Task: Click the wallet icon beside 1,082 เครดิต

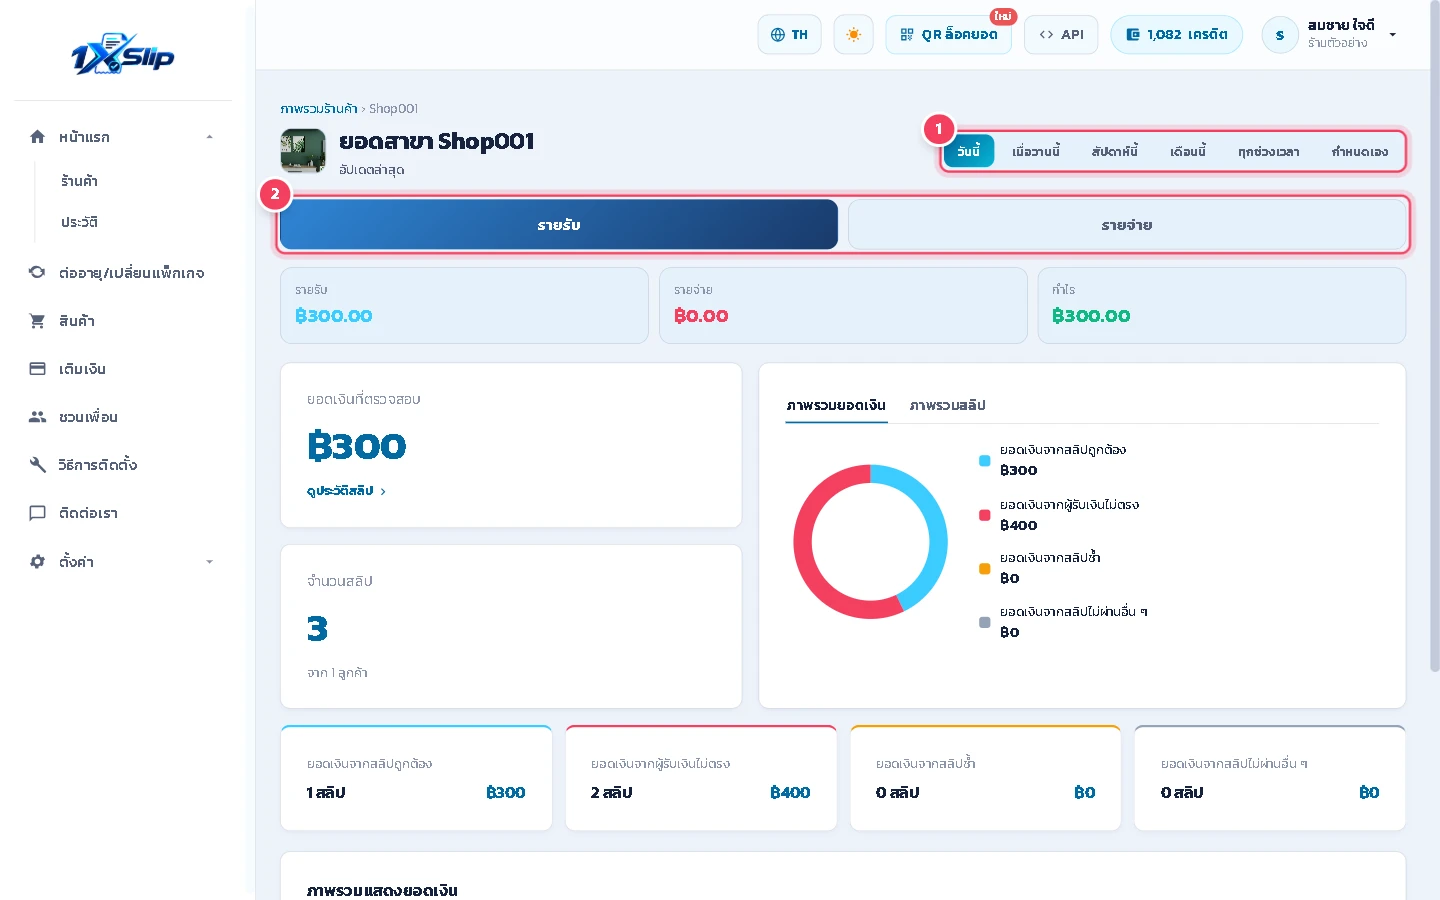Action: pyautogui.click(x=1133, y=35)
